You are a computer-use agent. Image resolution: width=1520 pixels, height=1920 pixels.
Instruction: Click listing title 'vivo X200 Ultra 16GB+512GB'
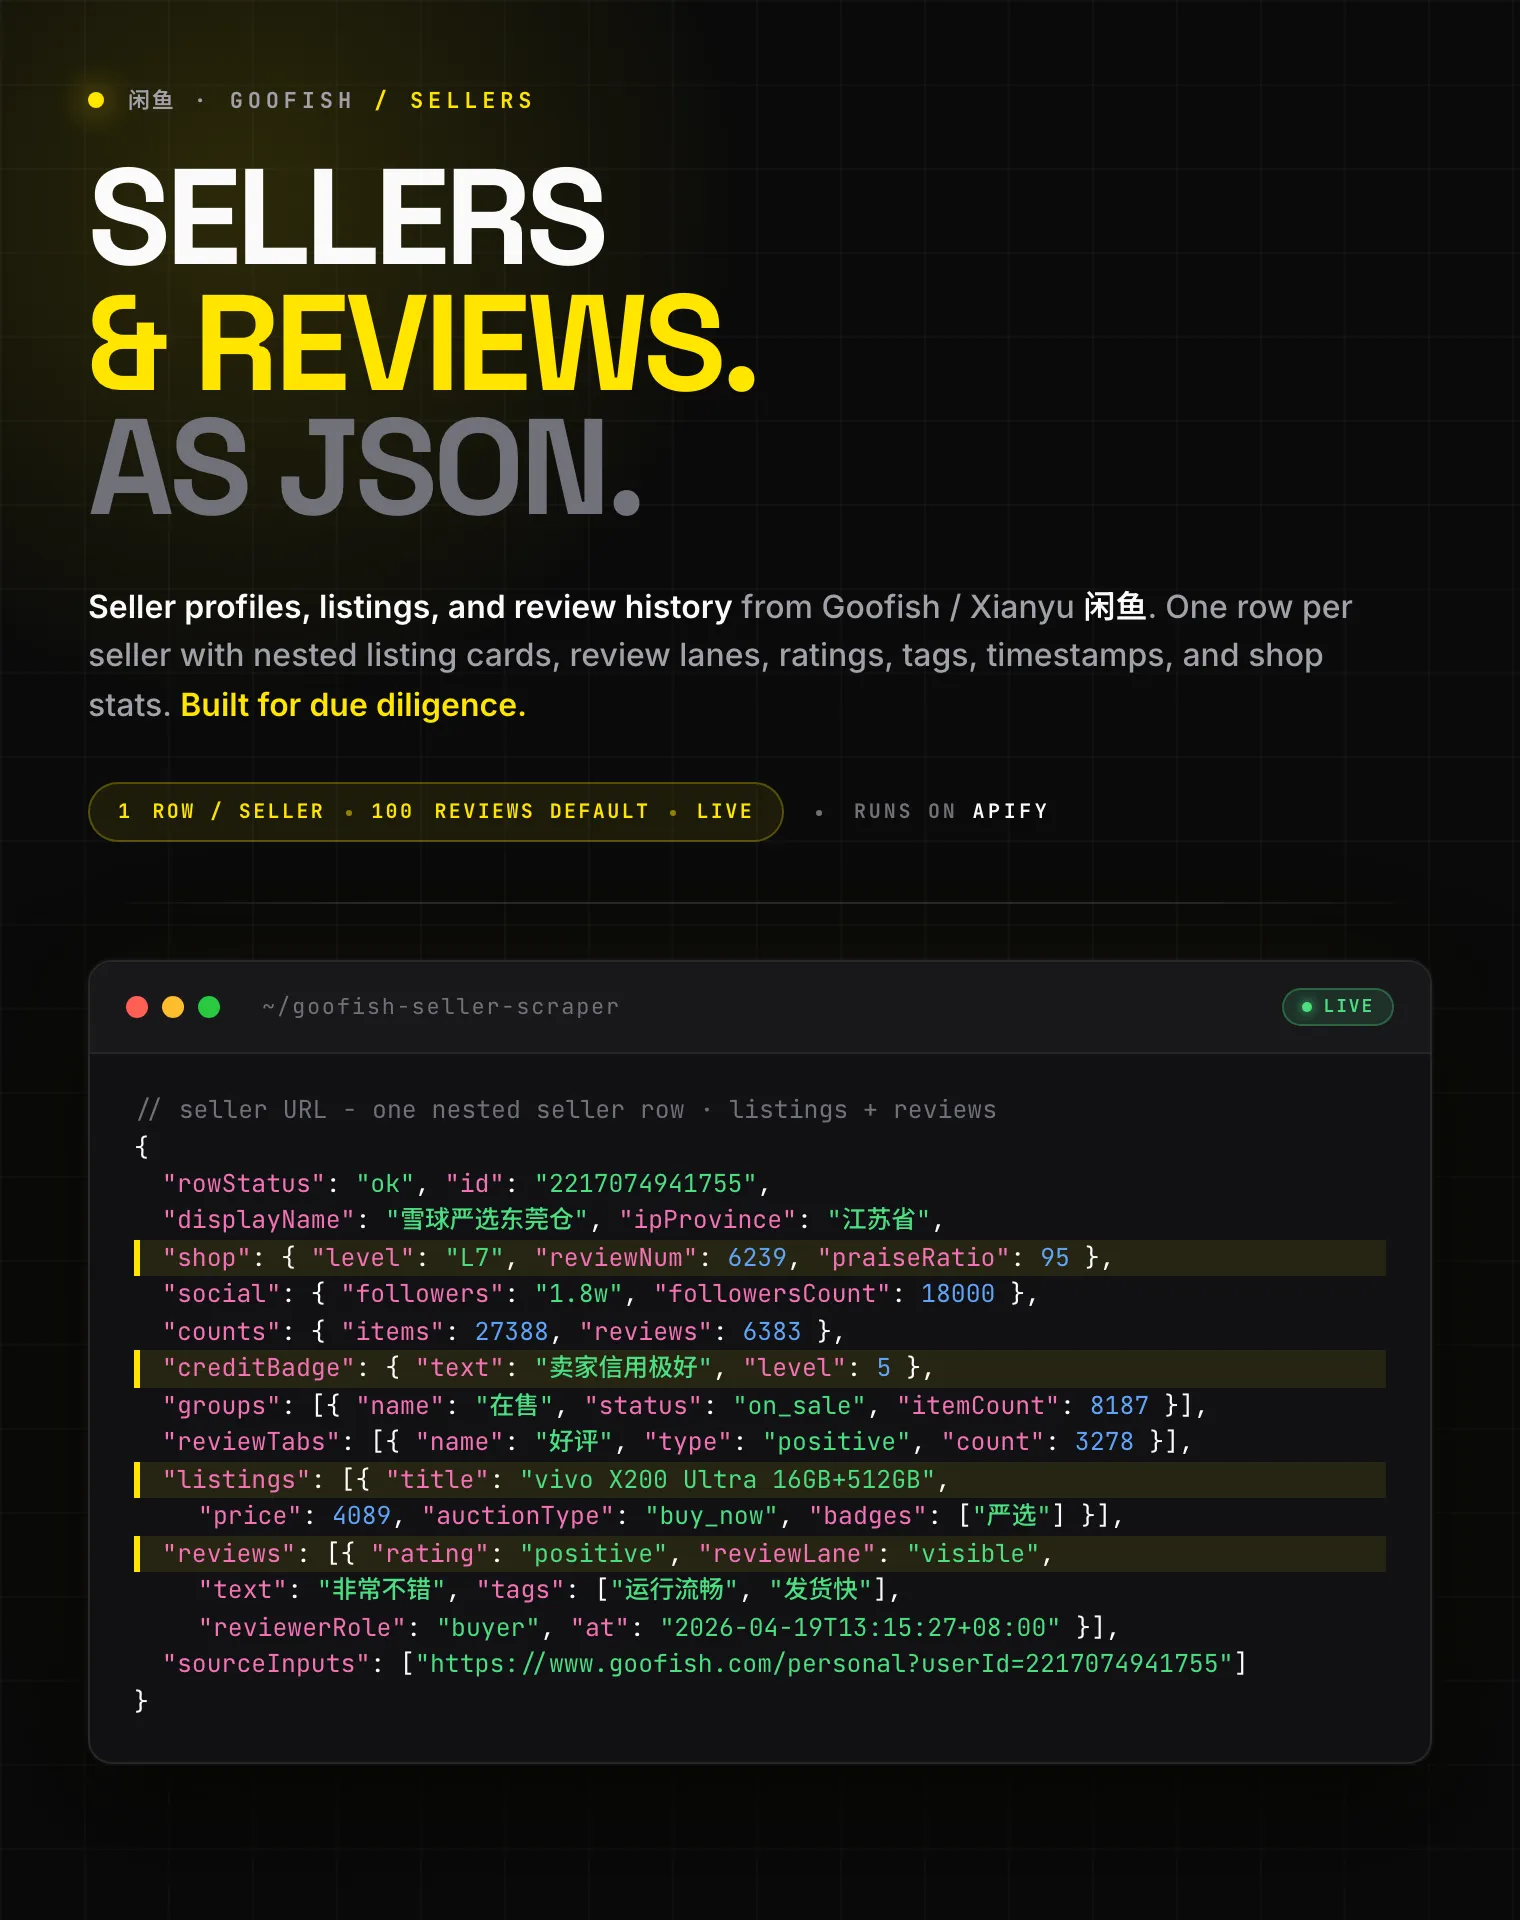726,1480
